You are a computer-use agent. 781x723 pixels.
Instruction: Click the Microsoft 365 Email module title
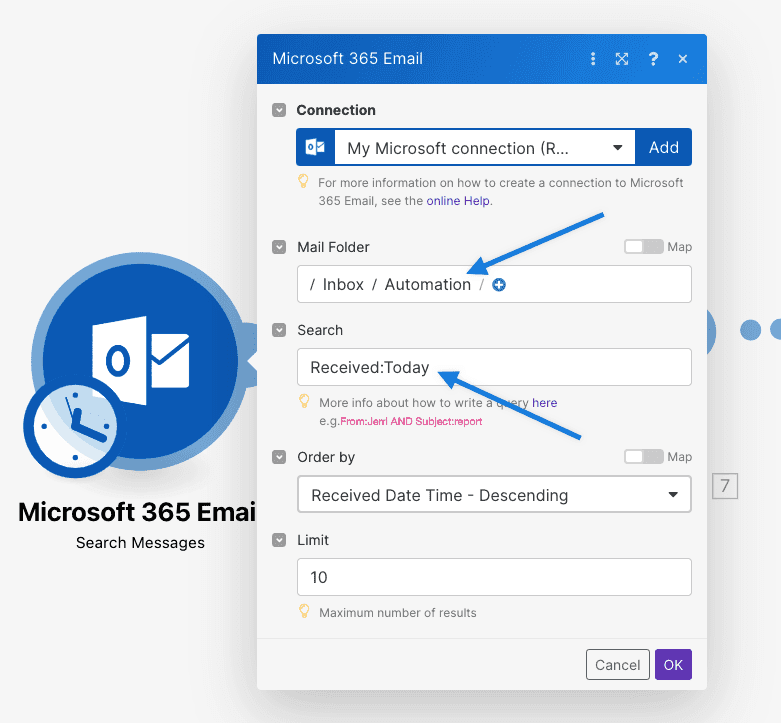[x=137, y=512]
